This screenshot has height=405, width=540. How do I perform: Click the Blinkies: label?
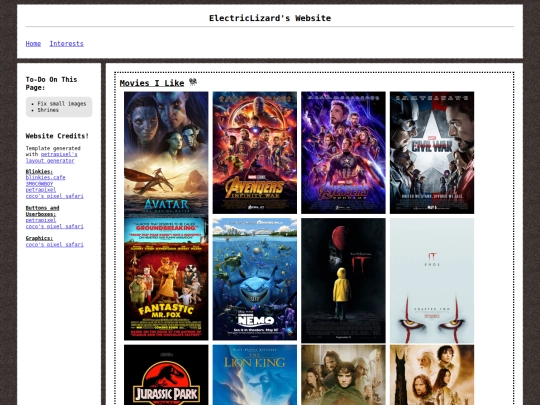39,171
